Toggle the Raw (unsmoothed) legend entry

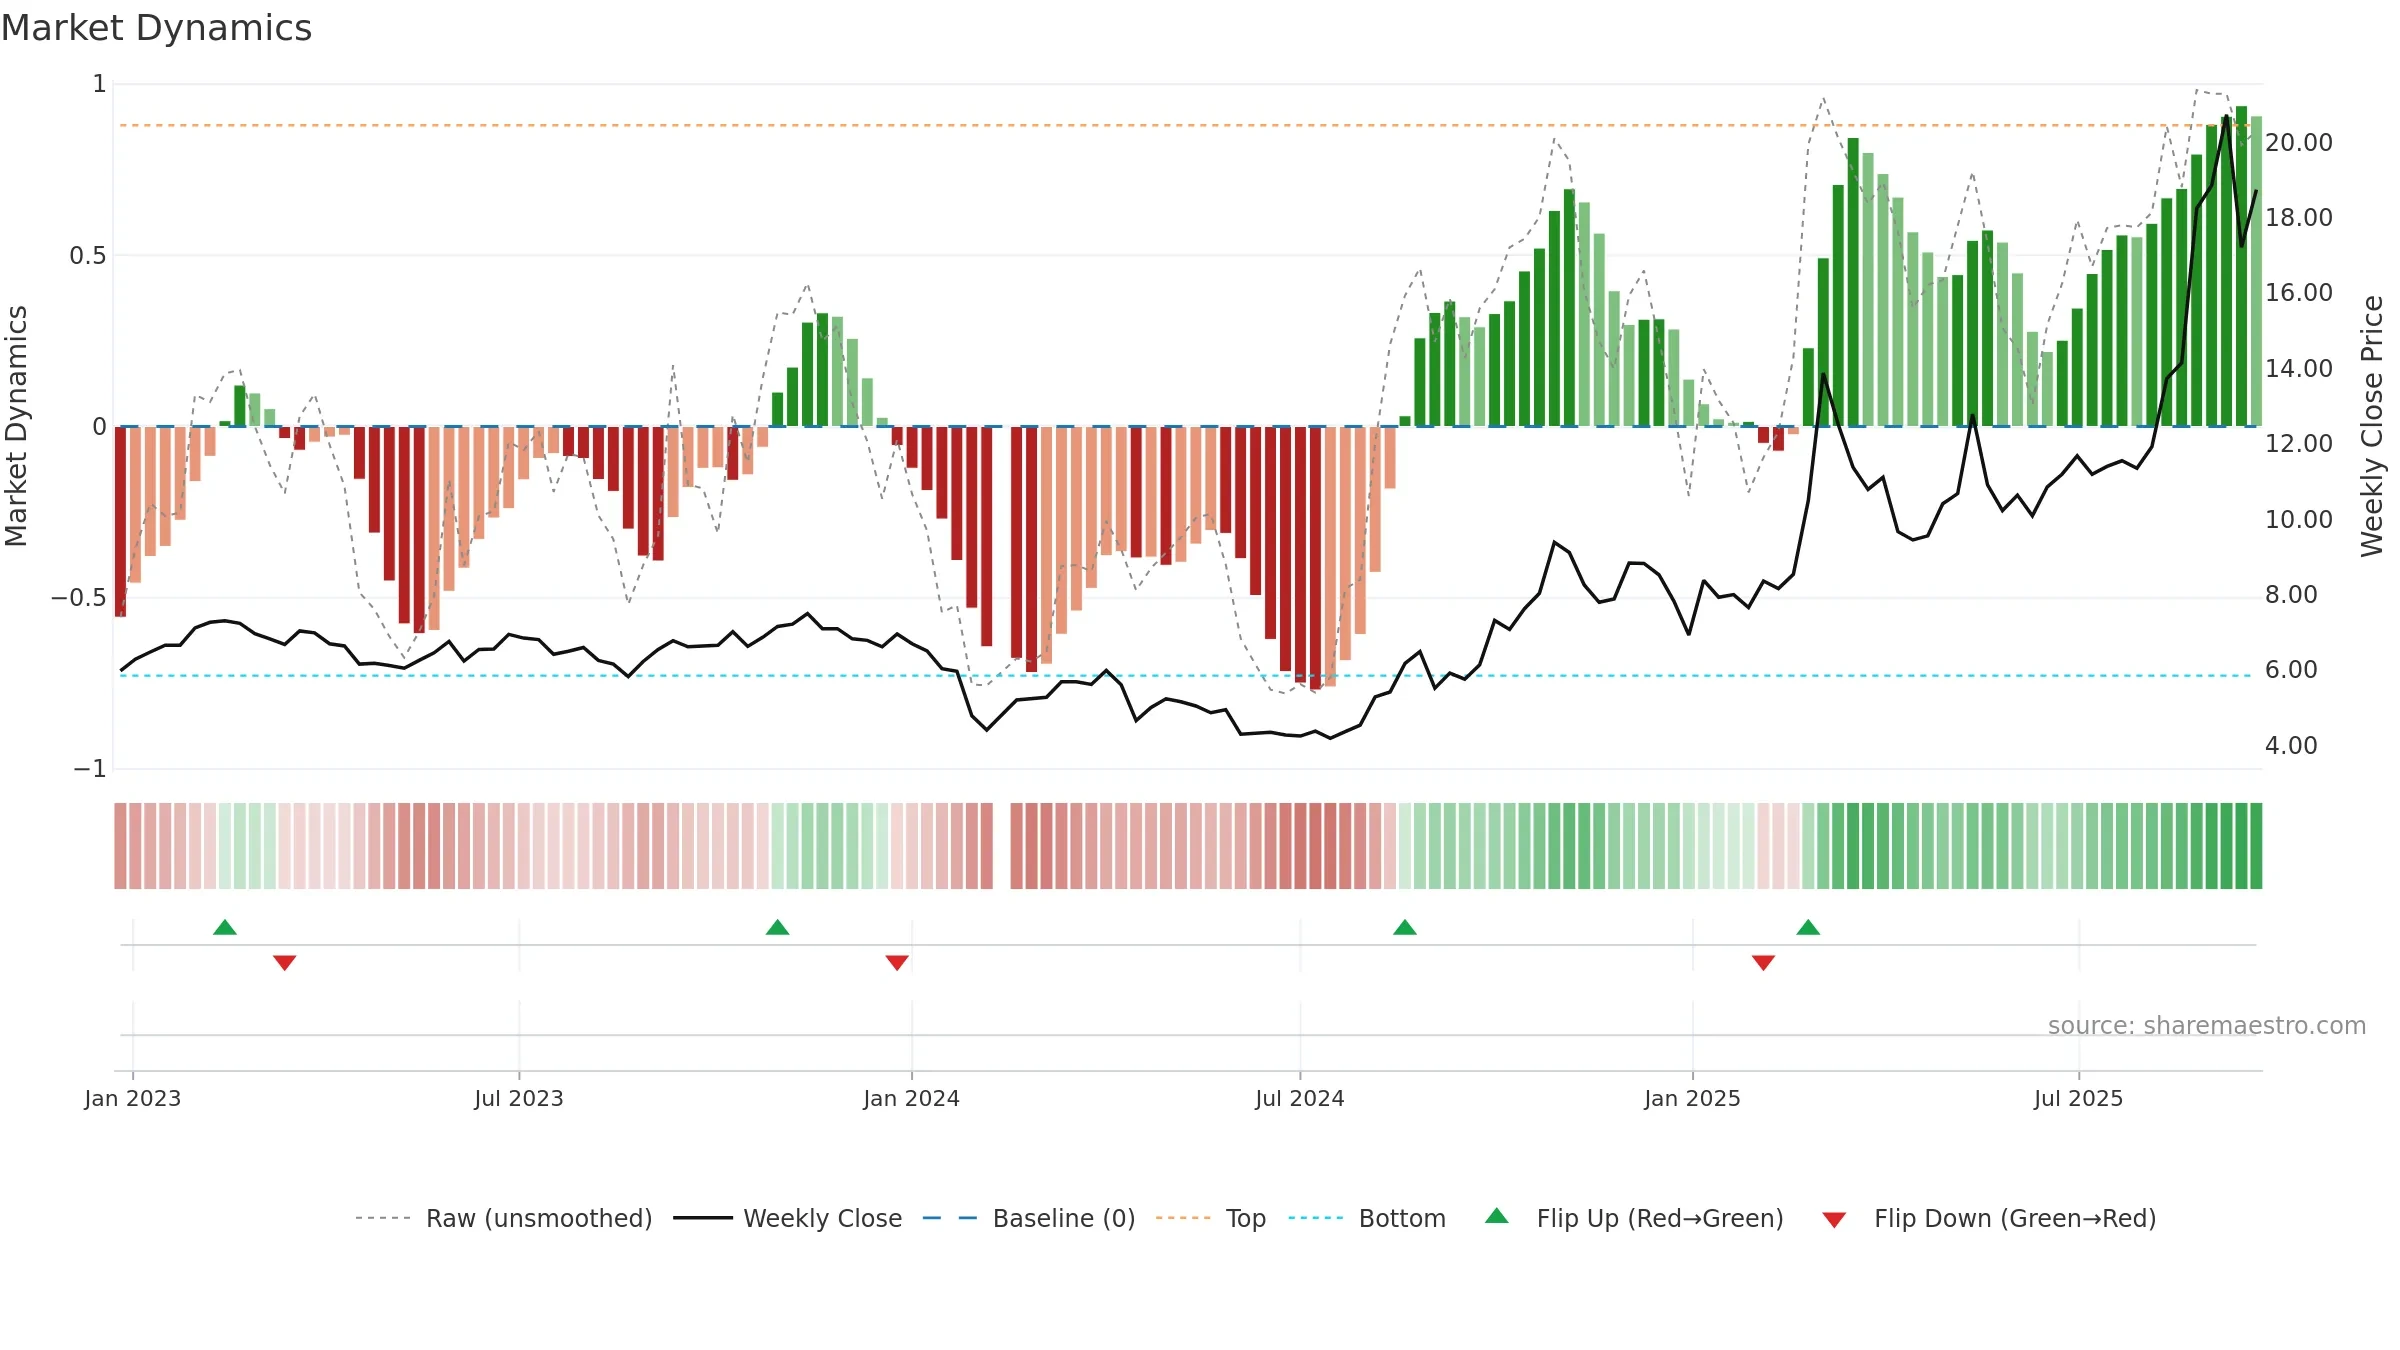coord(503,1218)
